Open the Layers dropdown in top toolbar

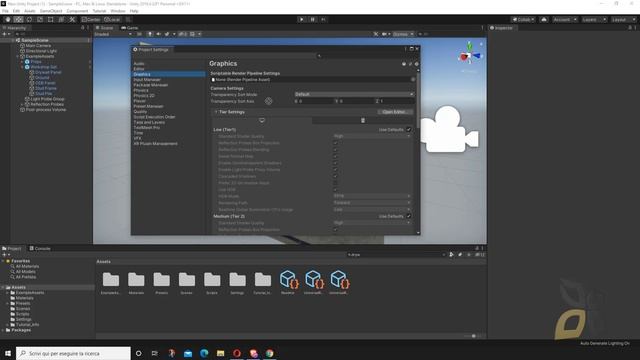pyautogui.click(x=594, y=19)
